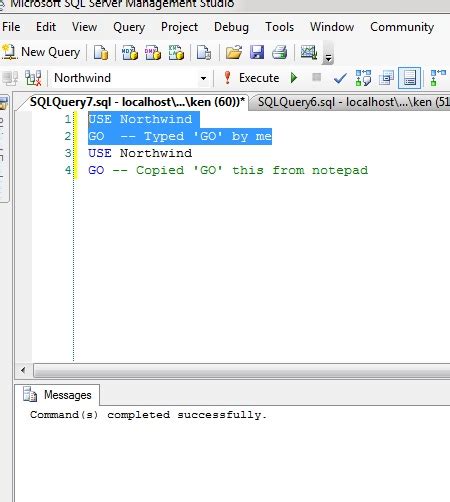The image size is (450, 502).
Task: Open Analysis Services XMLA Query icon
Action: (176, 52)
